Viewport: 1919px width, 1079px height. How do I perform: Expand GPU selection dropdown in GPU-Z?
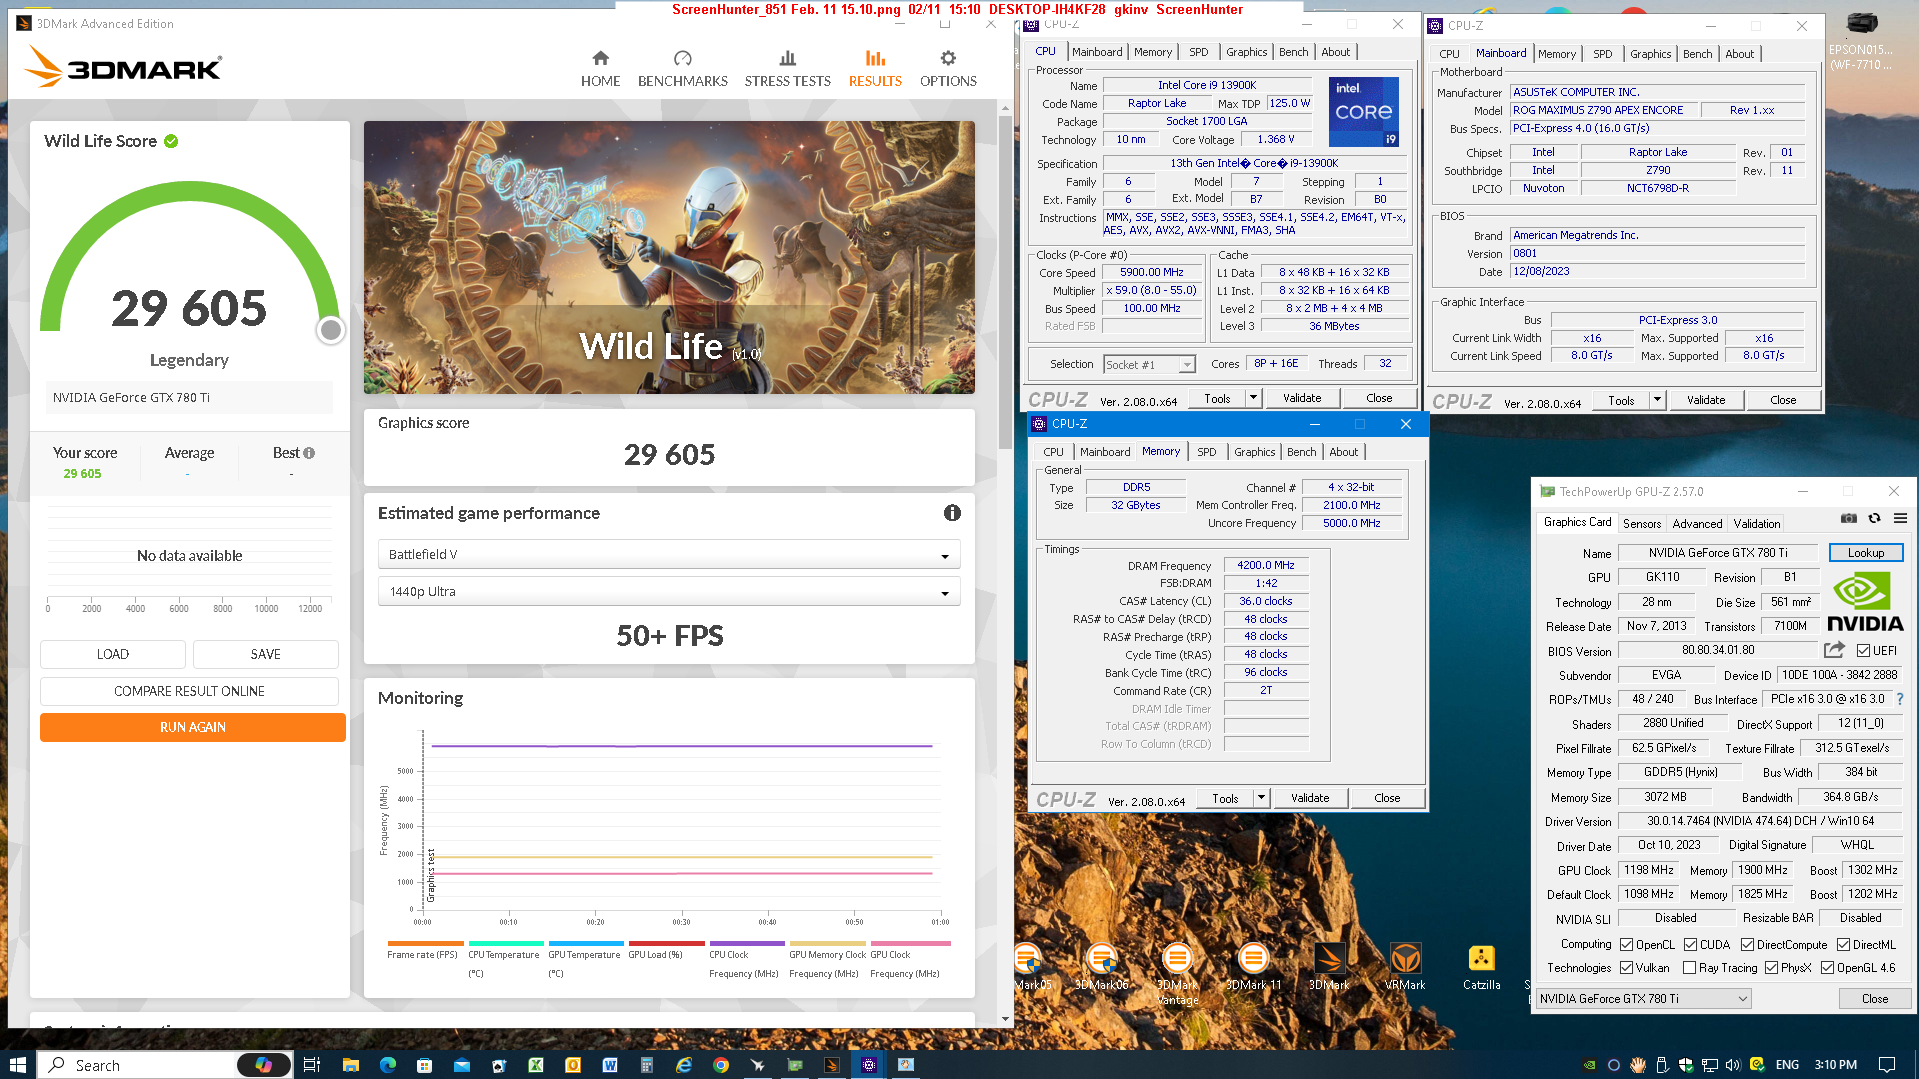[1644, 999]
